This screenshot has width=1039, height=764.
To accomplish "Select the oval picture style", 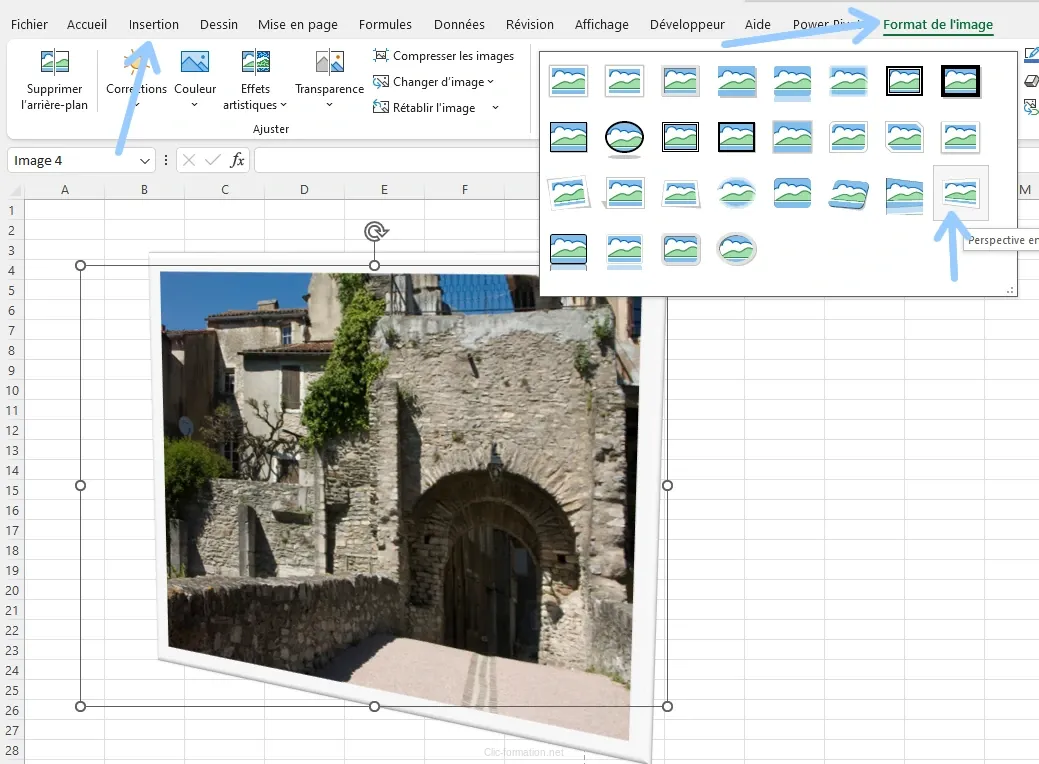I will pyautogui.click(x=624, y=138).
